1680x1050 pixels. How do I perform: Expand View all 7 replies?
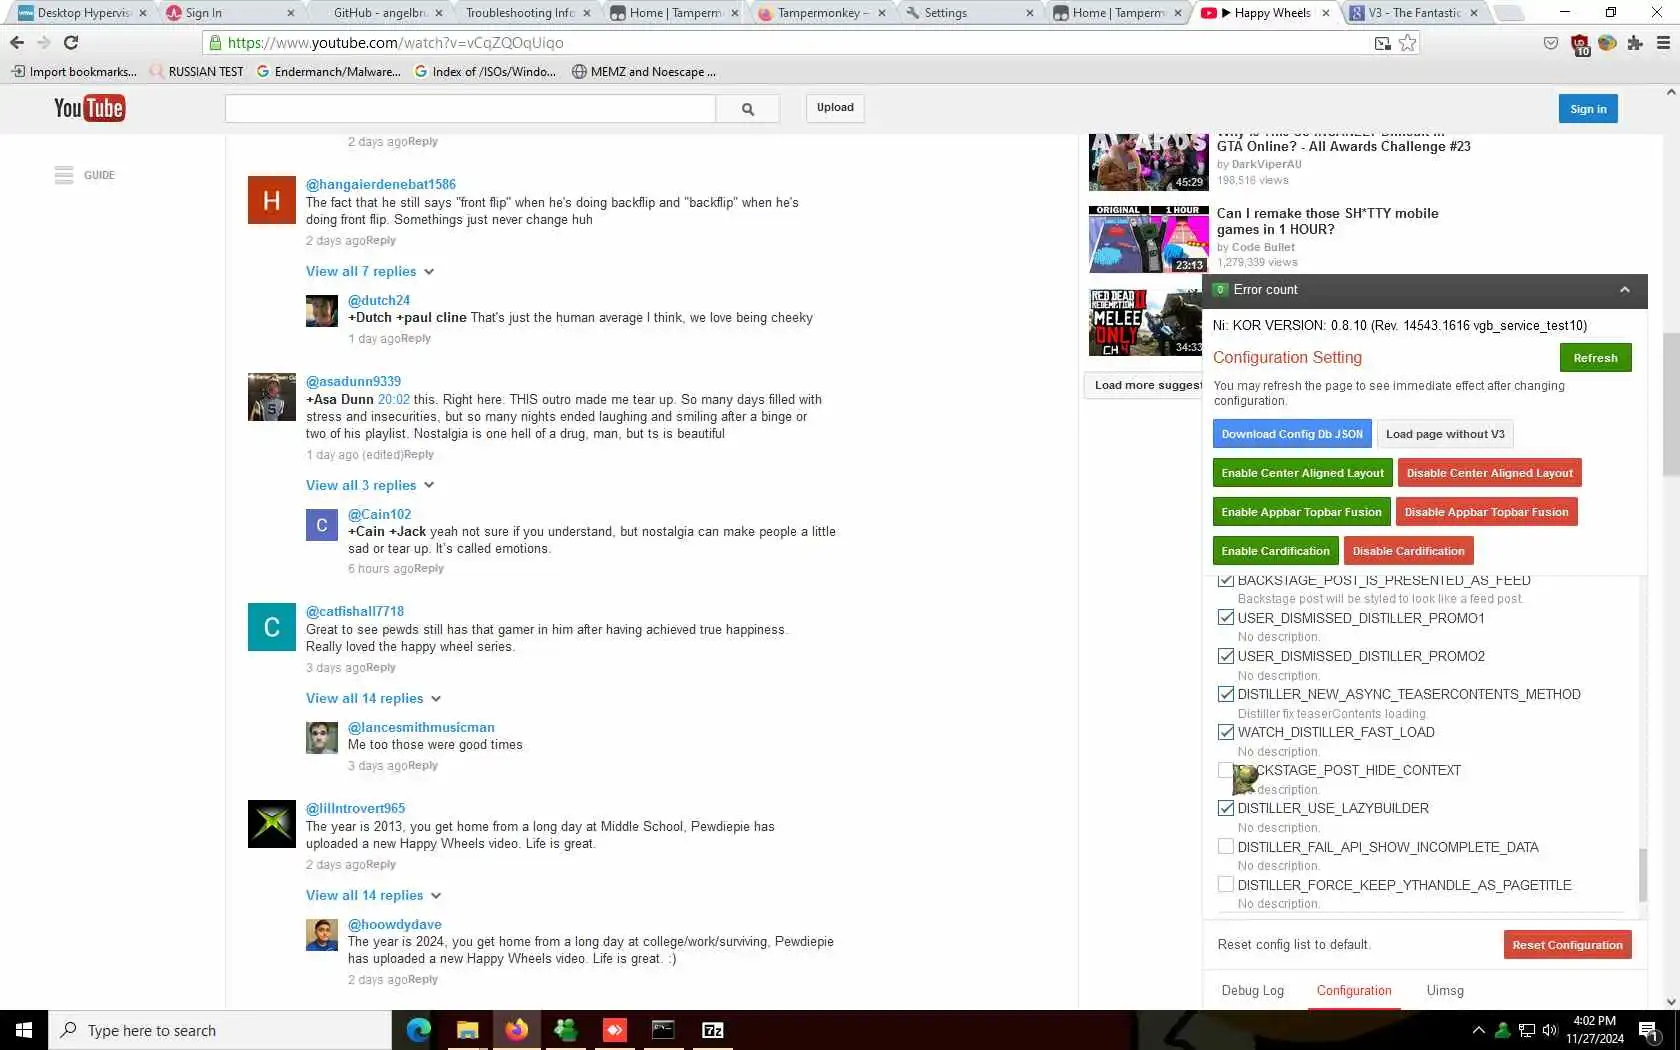pyautogui.click(x=370, y=272)
